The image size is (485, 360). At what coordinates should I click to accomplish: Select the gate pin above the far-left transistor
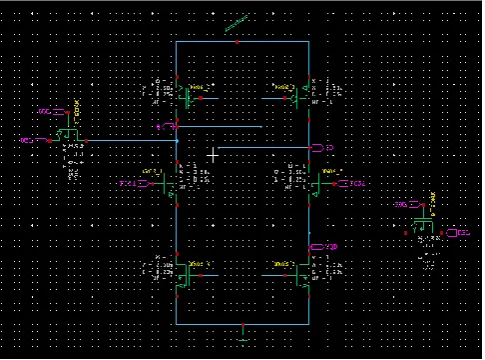(x=53, y=112)
